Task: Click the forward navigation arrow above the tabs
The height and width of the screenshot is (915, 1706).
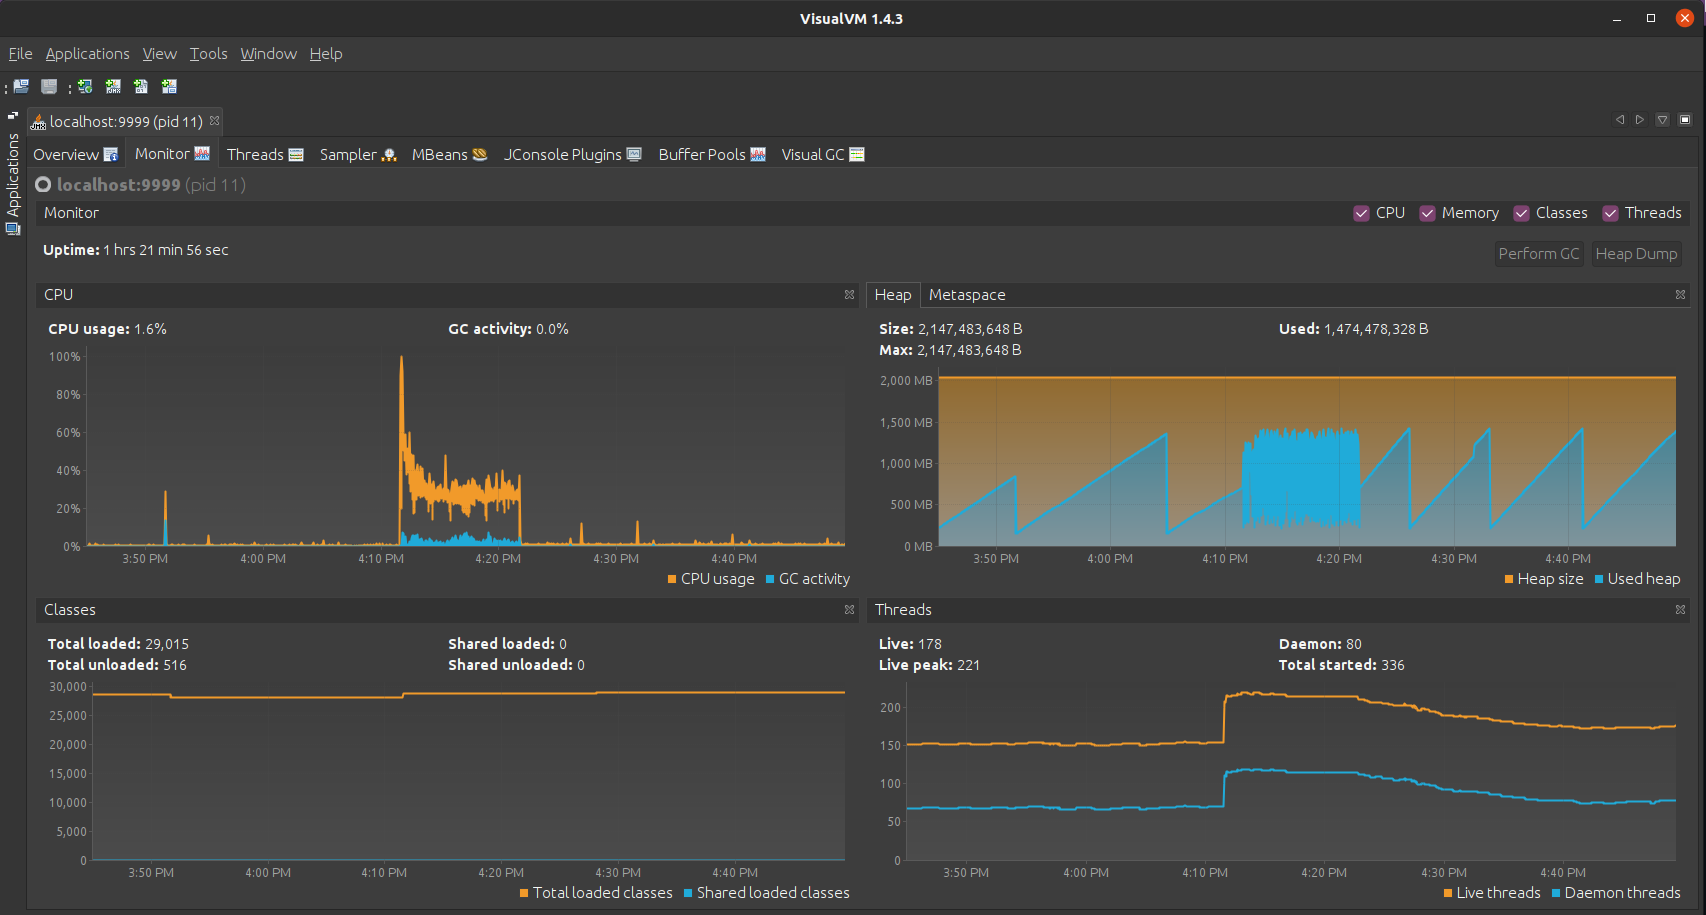Action: click(1640, 119)
